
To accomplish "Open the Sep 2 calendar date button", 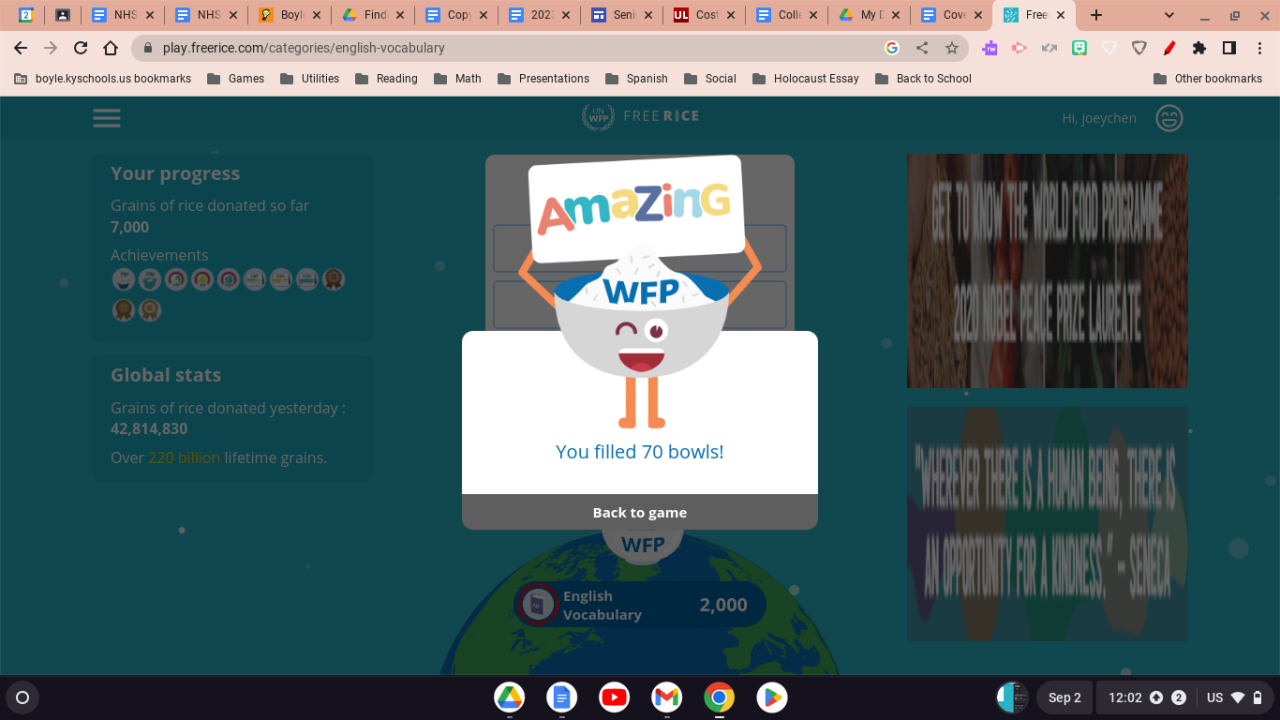I will 1064,697.
